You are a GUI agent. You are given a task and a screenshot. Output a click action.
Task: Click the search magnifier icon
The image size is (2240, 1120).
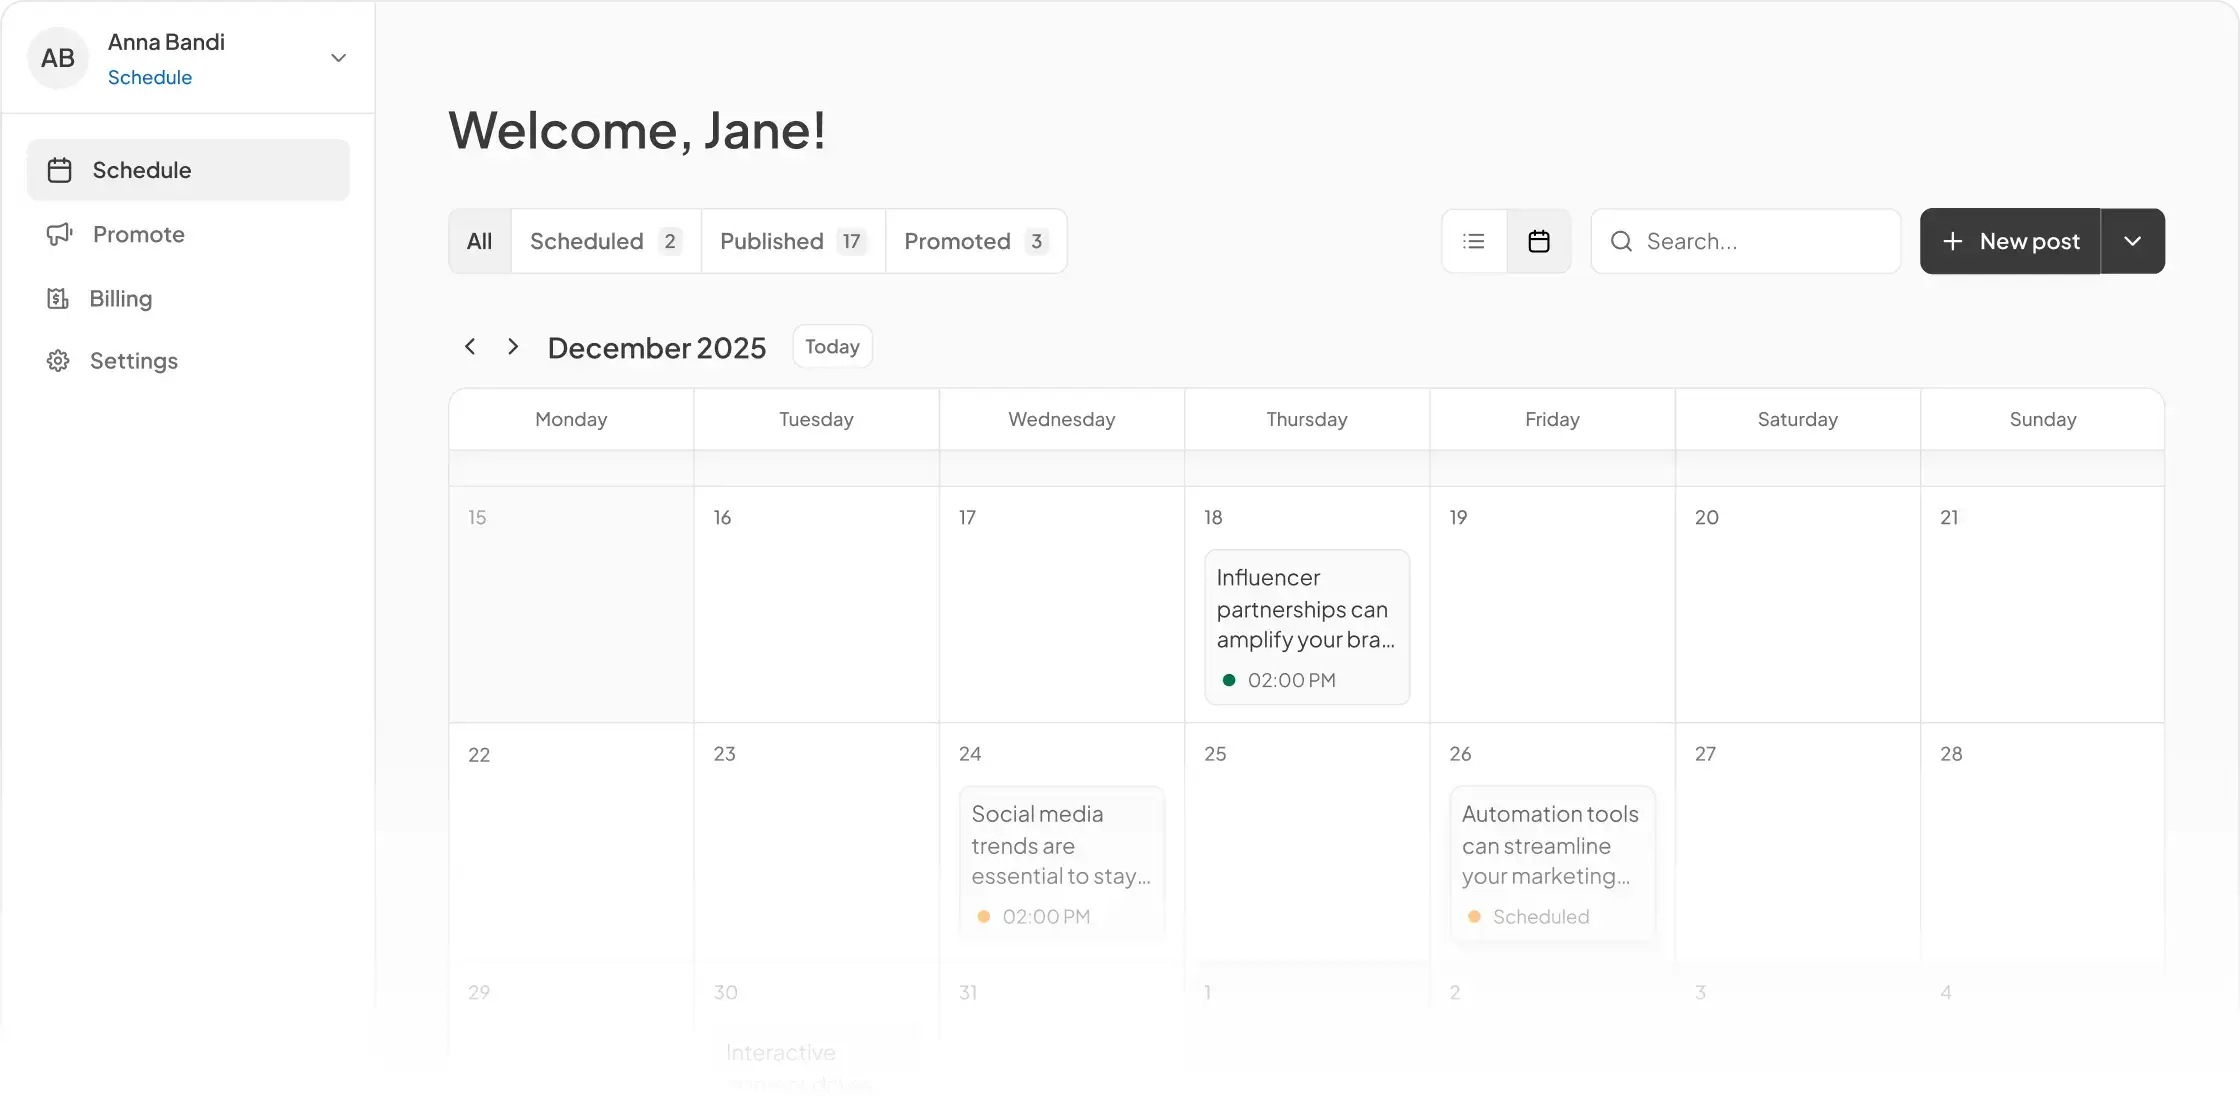coord(1622,241)
